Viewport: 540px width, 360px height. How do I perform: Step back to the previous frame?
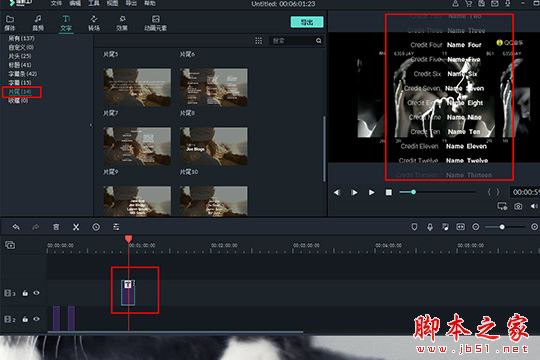coord(337,192)
